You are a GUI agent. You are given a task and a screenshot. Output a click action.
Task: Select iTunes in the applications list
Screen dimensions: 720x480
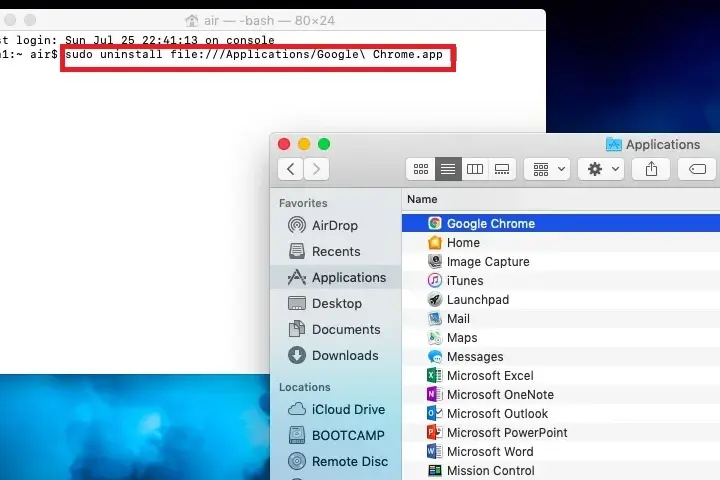pos(561,280)
